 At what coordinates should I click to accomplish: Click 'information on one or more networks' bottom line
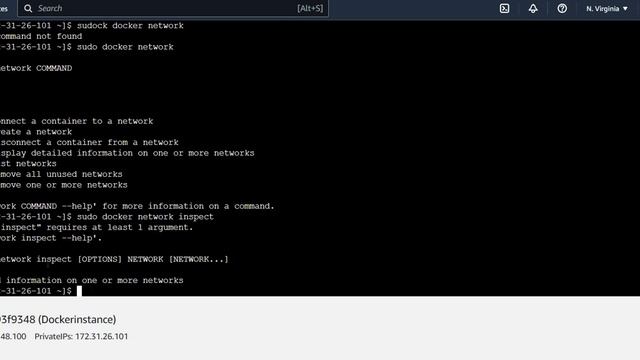(92, 280)
